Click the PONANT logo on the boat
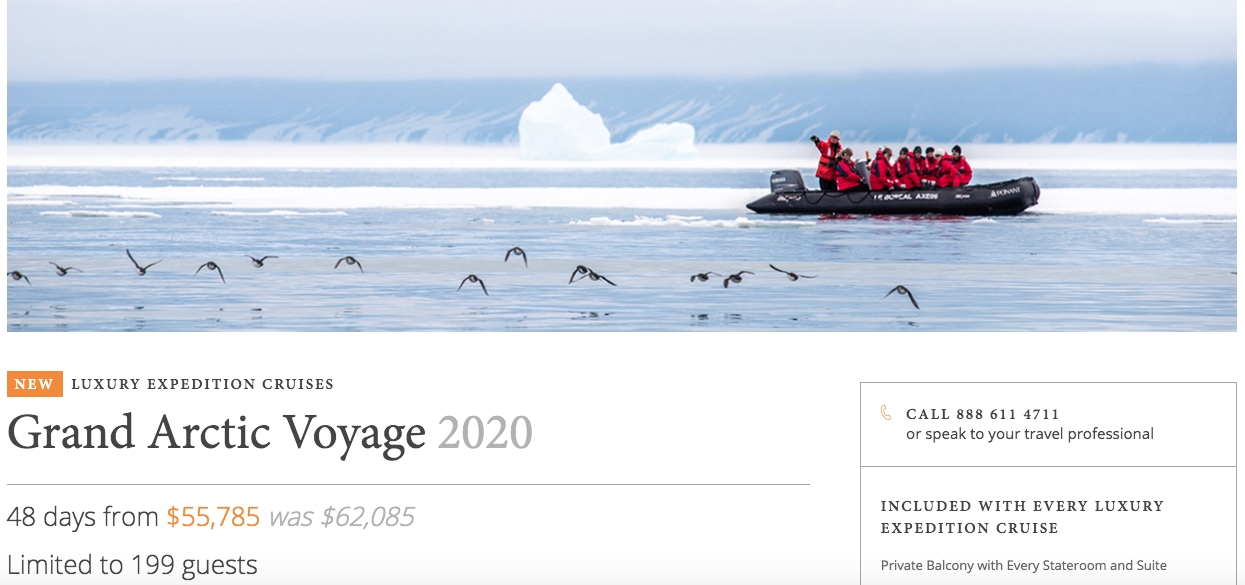Viewport: 1245px width, 585px height. pyautogui.click(x=1004, y=191)
